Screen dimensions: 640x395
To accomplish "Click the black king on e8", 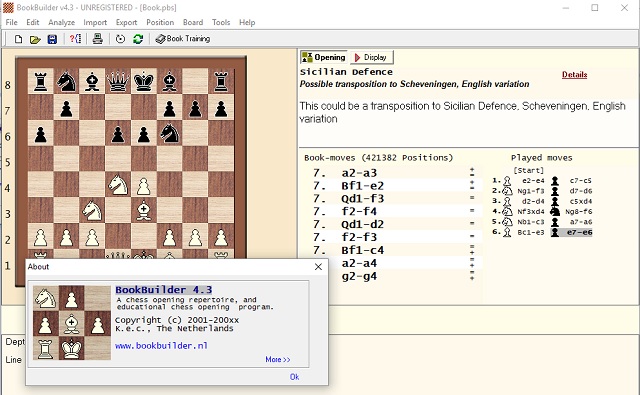I will coord(144,81).
